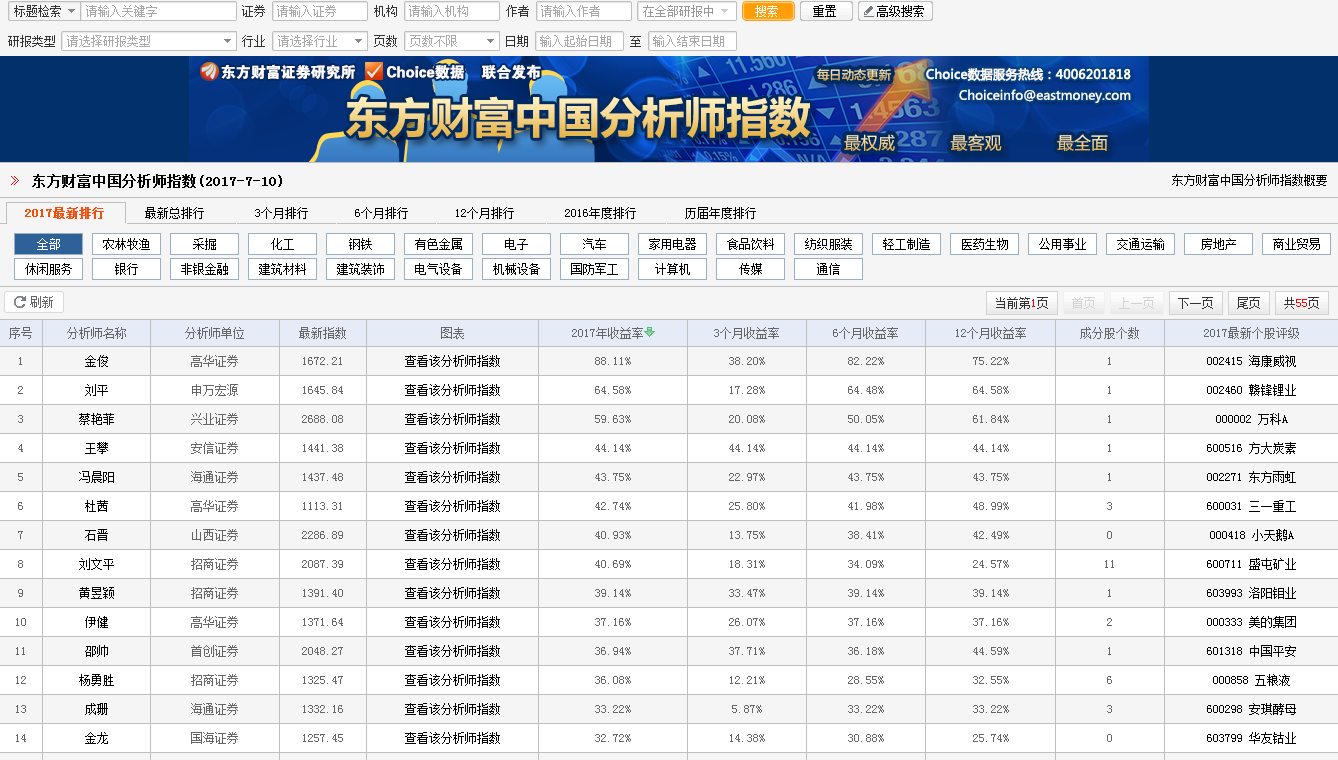This screenshot has height=760, width=1338.
Task: Sort by 成分股个数 column header
Action: tap(1110, 333)
